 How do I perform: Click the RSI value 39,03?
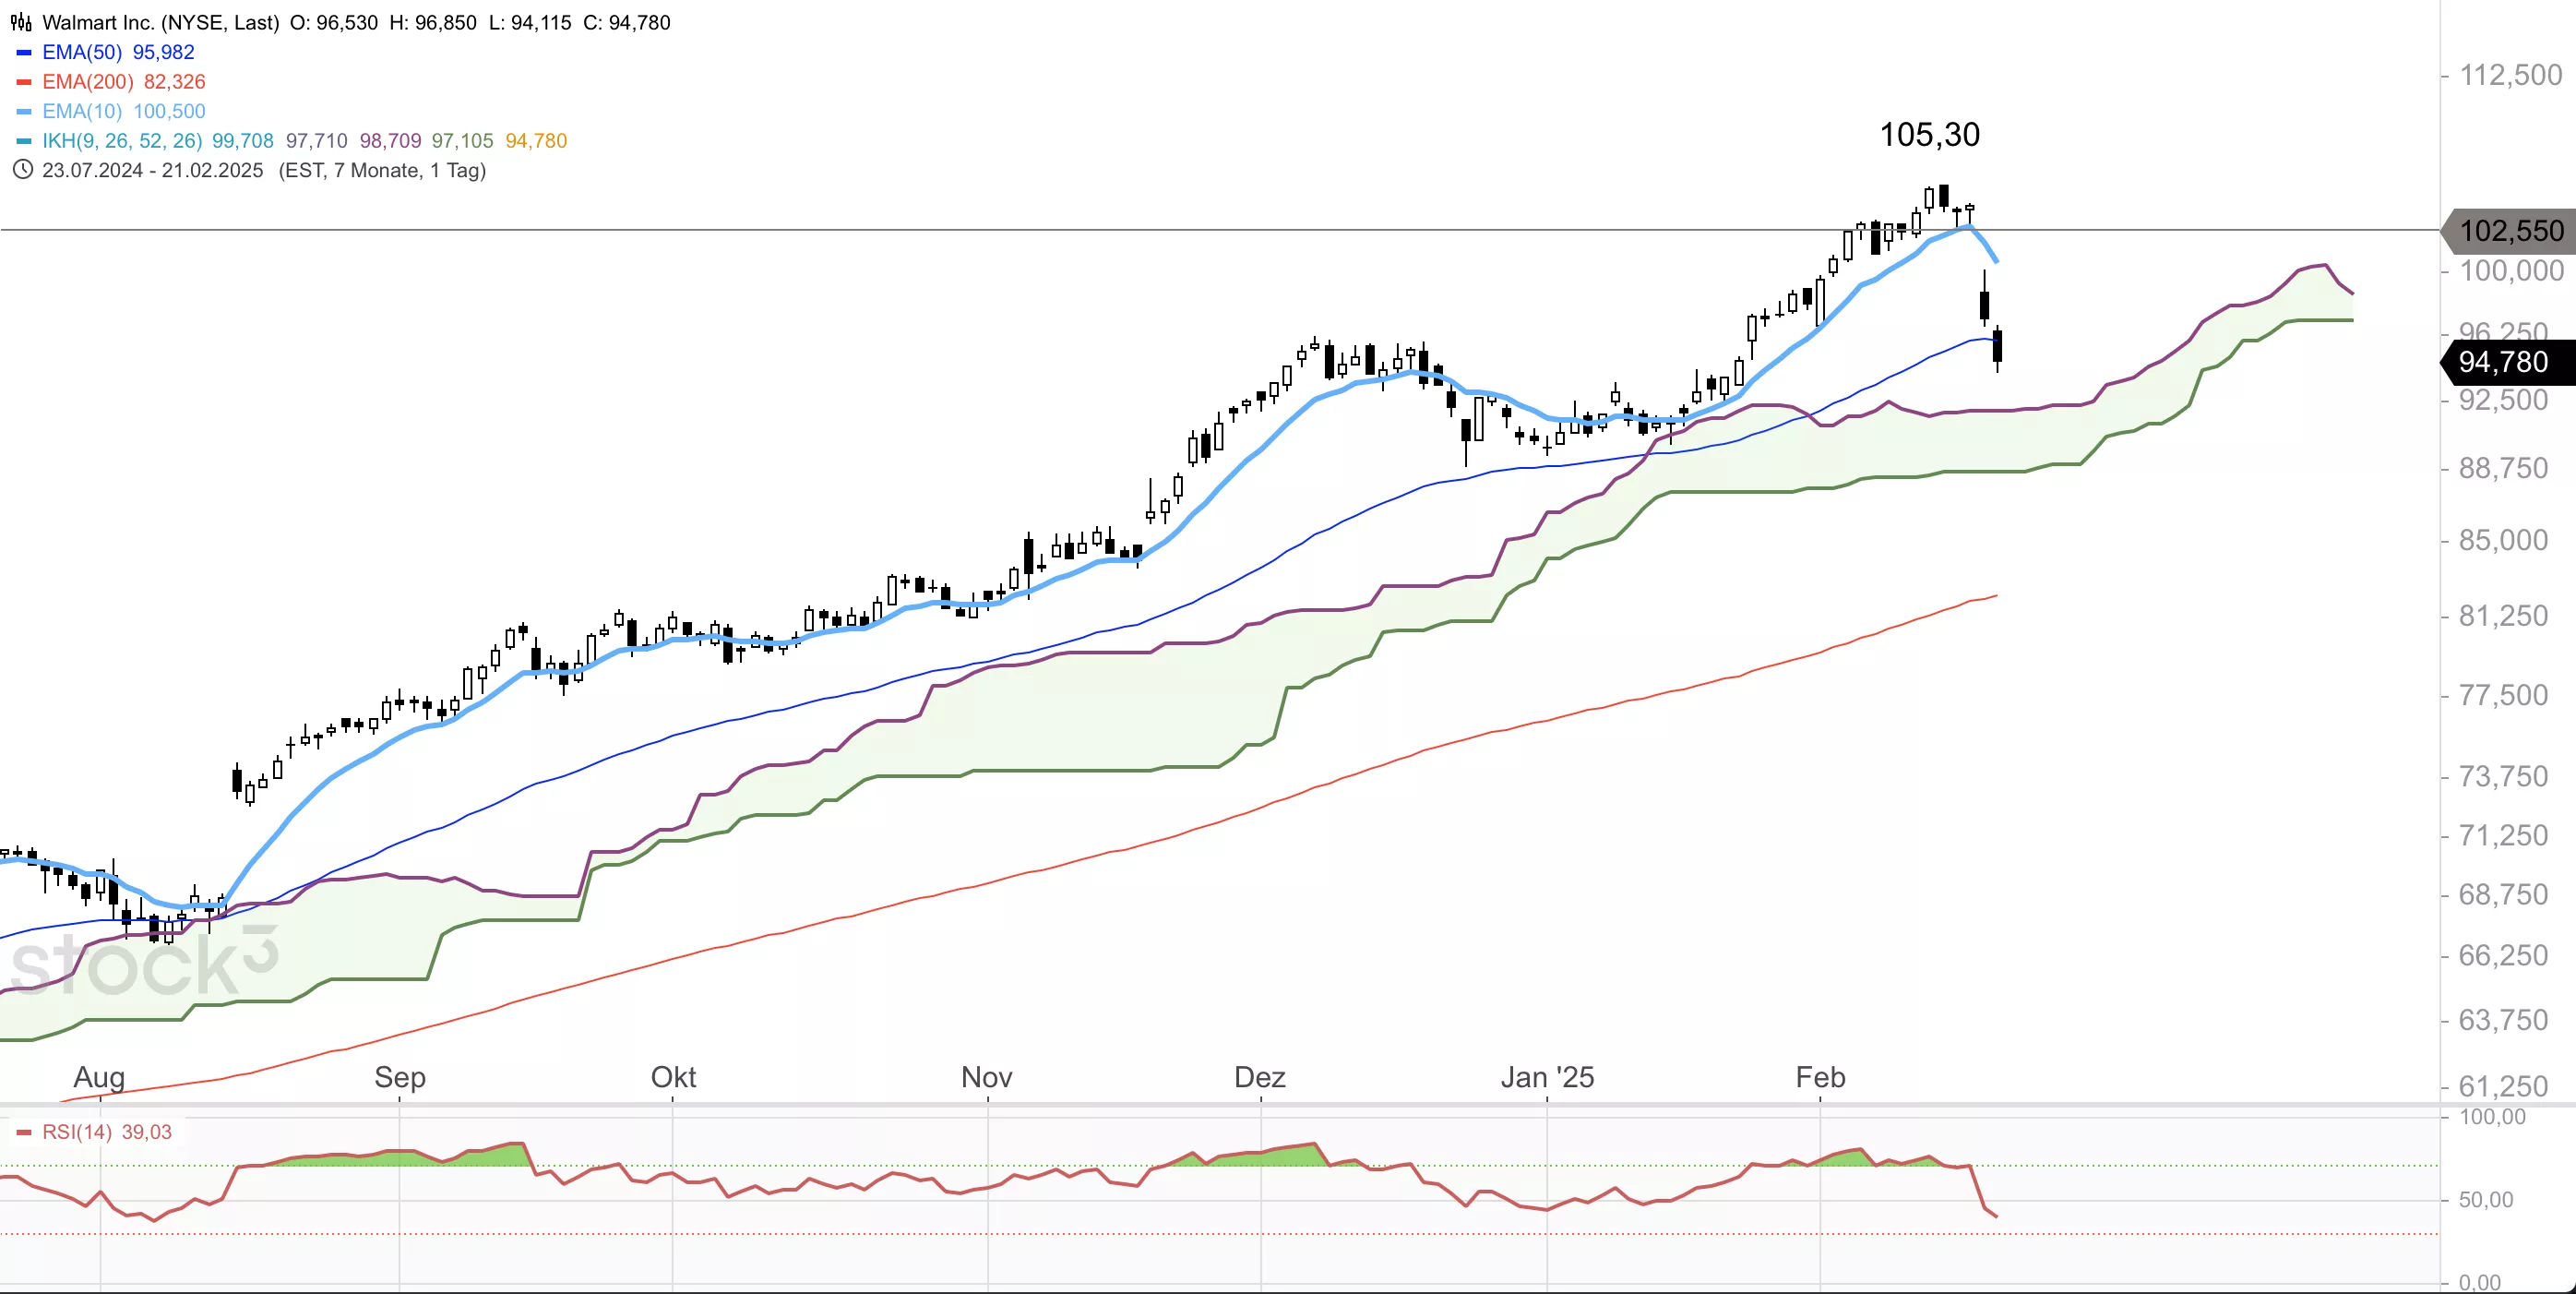pyautogui.click(x=147, y=1132)
